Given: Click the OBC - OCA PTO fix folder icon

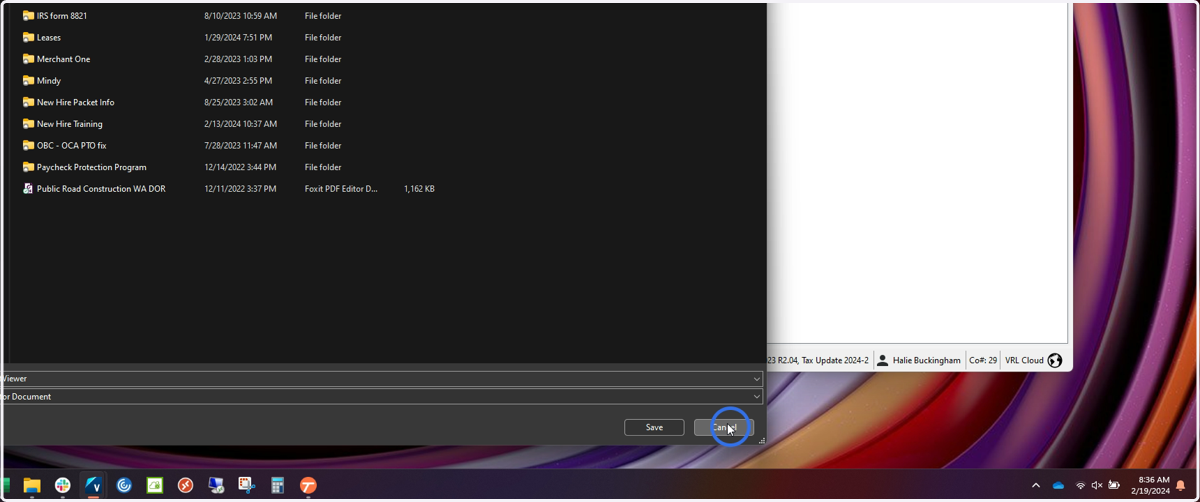Looking at the screenshot, I should [x=28, y=145].
